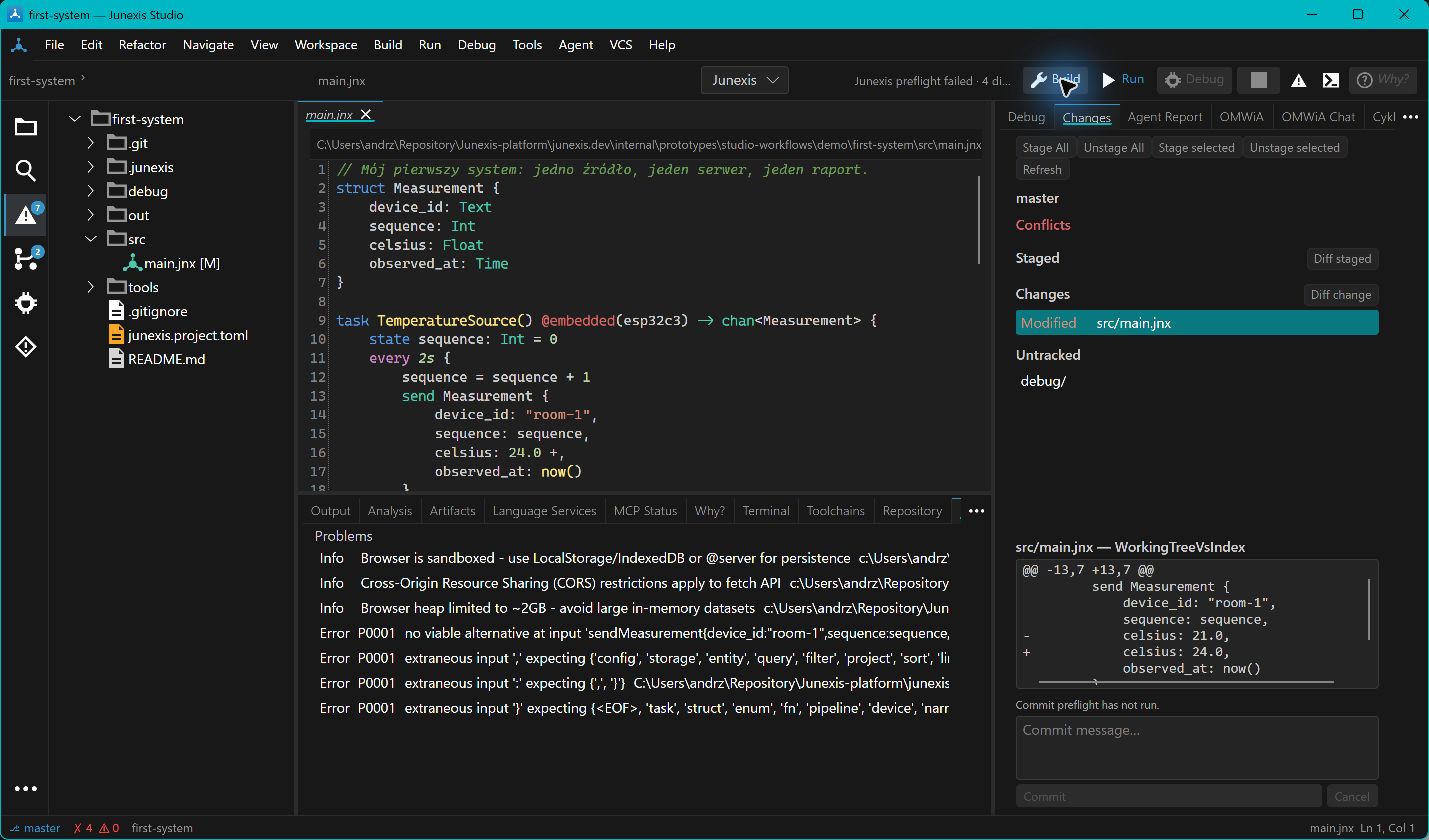The height and width of the screenshot is (840, 1429).
Task: Click the Commit message input field
Action: coord(1197,747)
